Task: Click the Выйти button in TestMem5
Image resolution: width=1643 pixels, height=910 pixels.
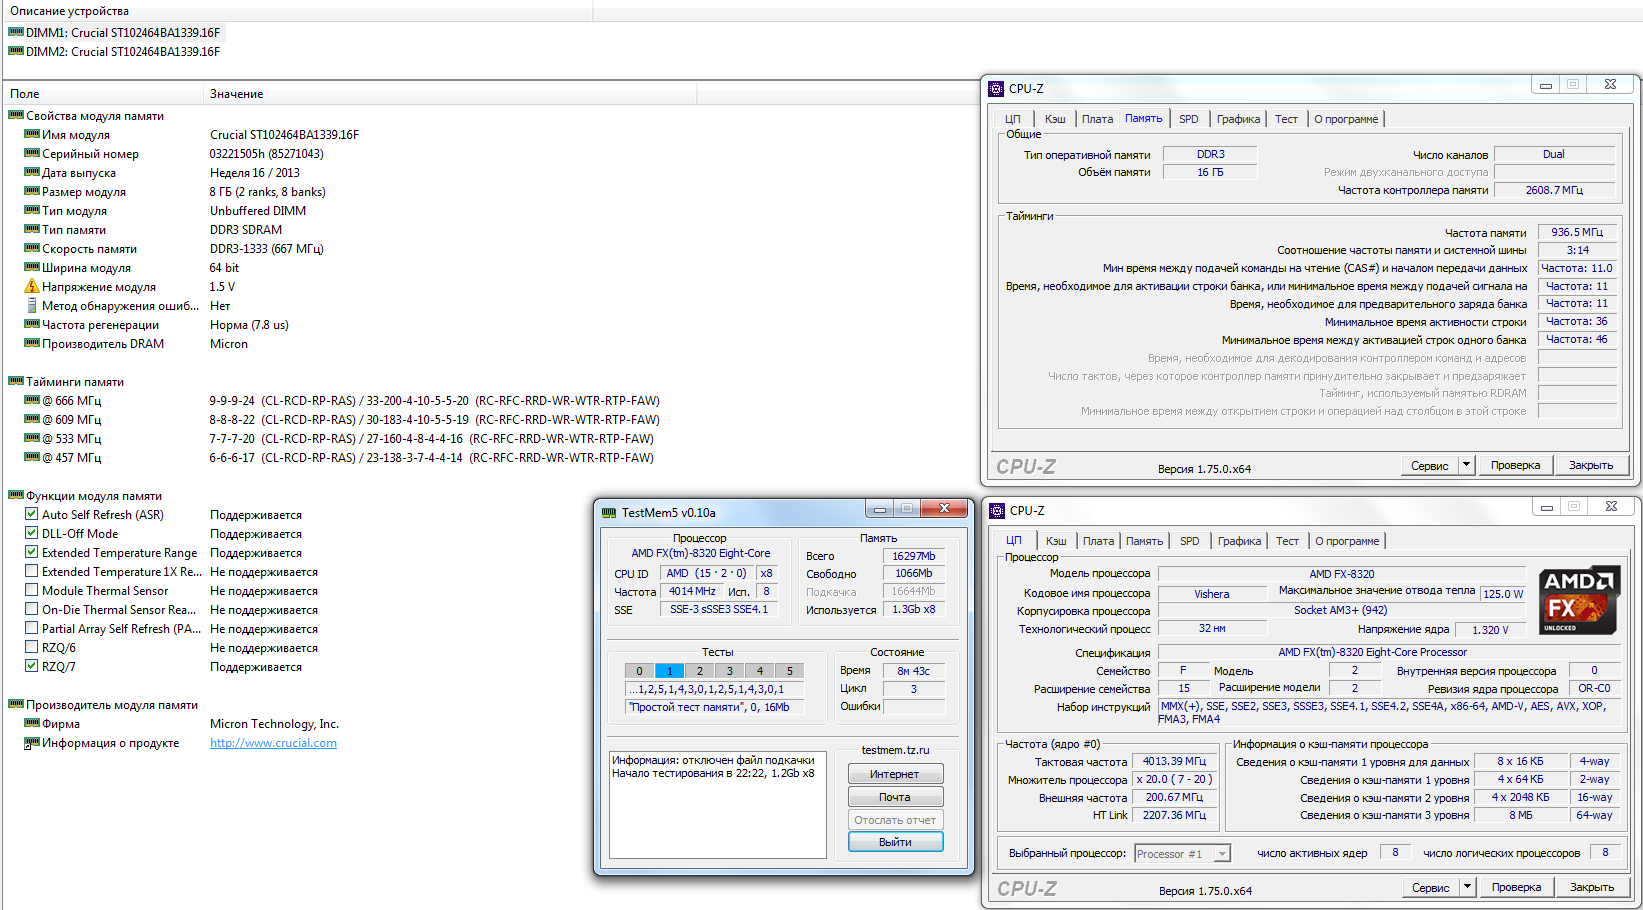Action: (x=895, y=842)
